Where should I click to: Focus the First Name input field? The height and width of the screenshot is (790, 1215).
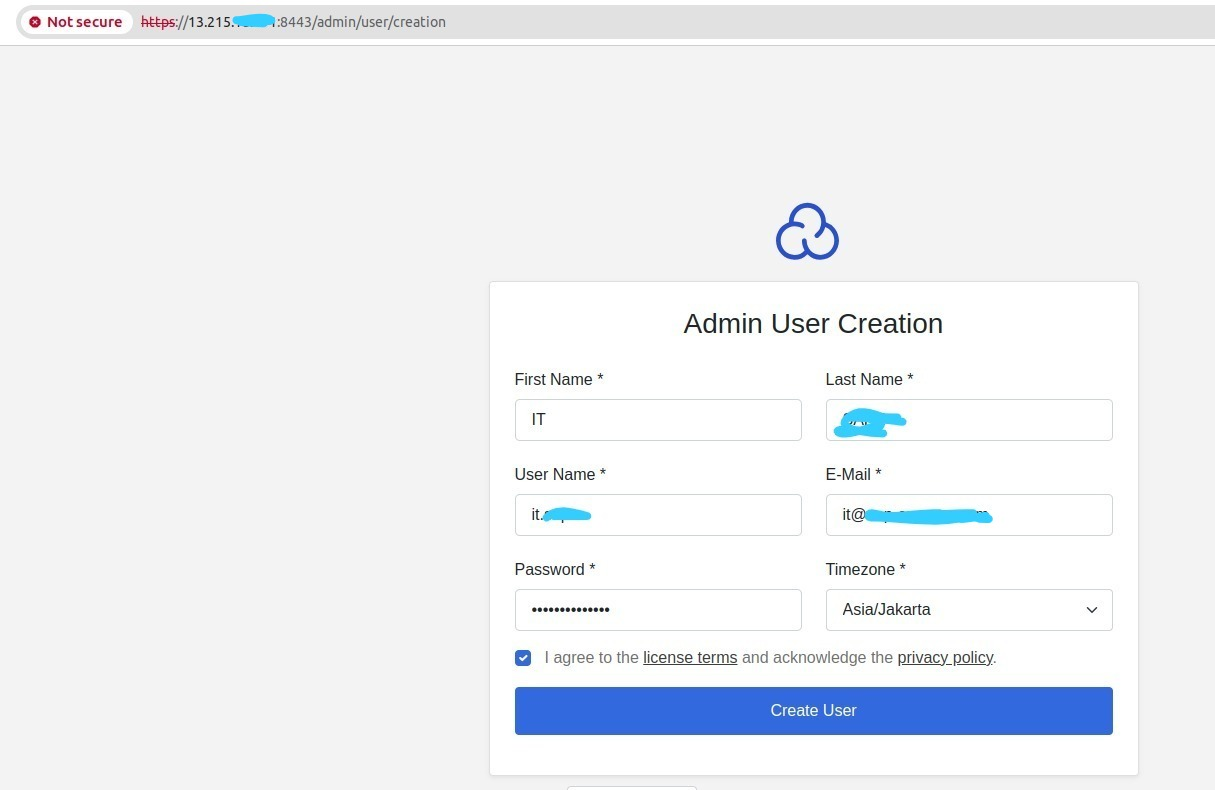(657, 419)
